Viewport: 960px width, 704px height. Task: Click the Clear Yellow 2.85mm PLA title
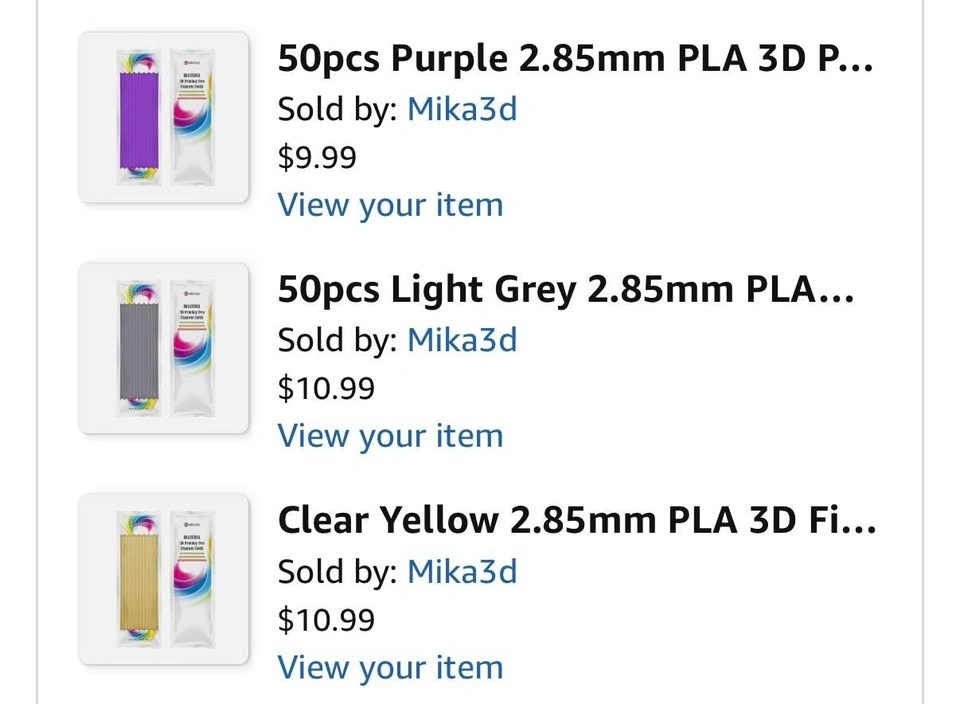[x=577, y=521]
